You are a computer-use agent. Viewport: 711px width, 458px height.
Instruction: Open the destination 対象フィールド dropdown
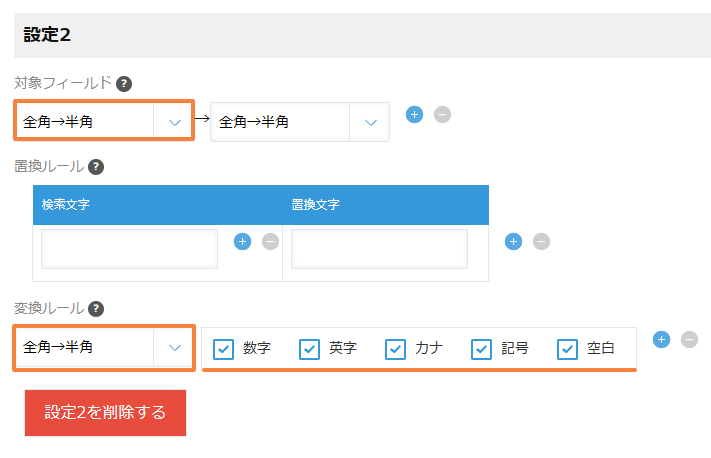[x=299, y=122]
